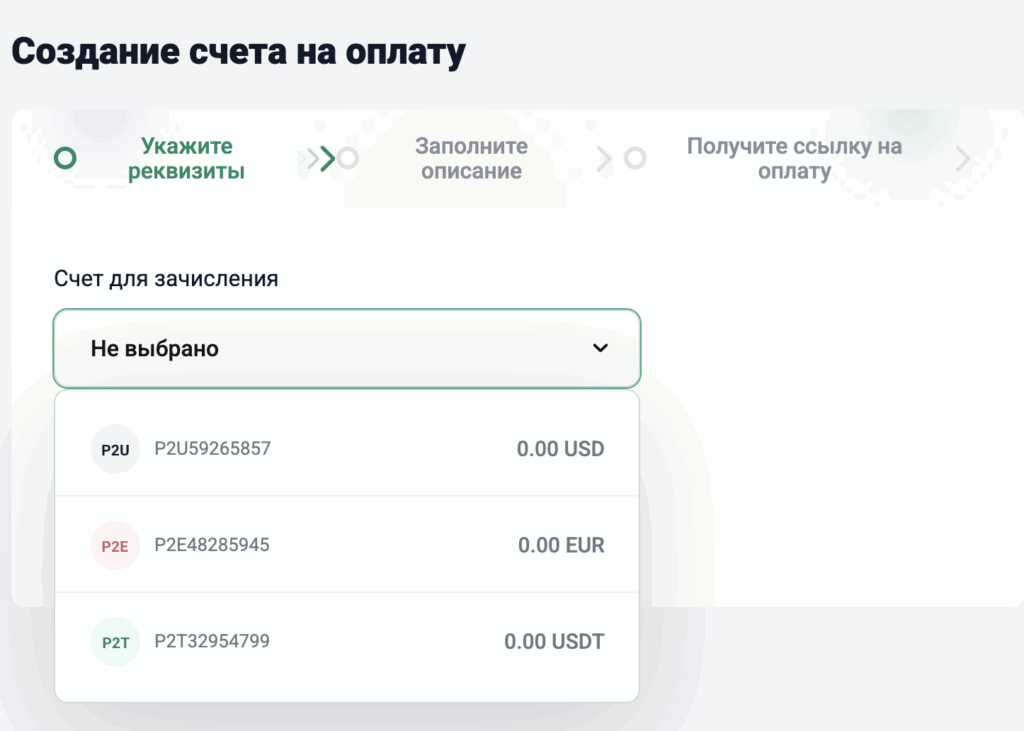Image resolution: width=1024 pixels, height=731 pixels.
Task: Click the green P2T account badge icon
Action: 115,642
